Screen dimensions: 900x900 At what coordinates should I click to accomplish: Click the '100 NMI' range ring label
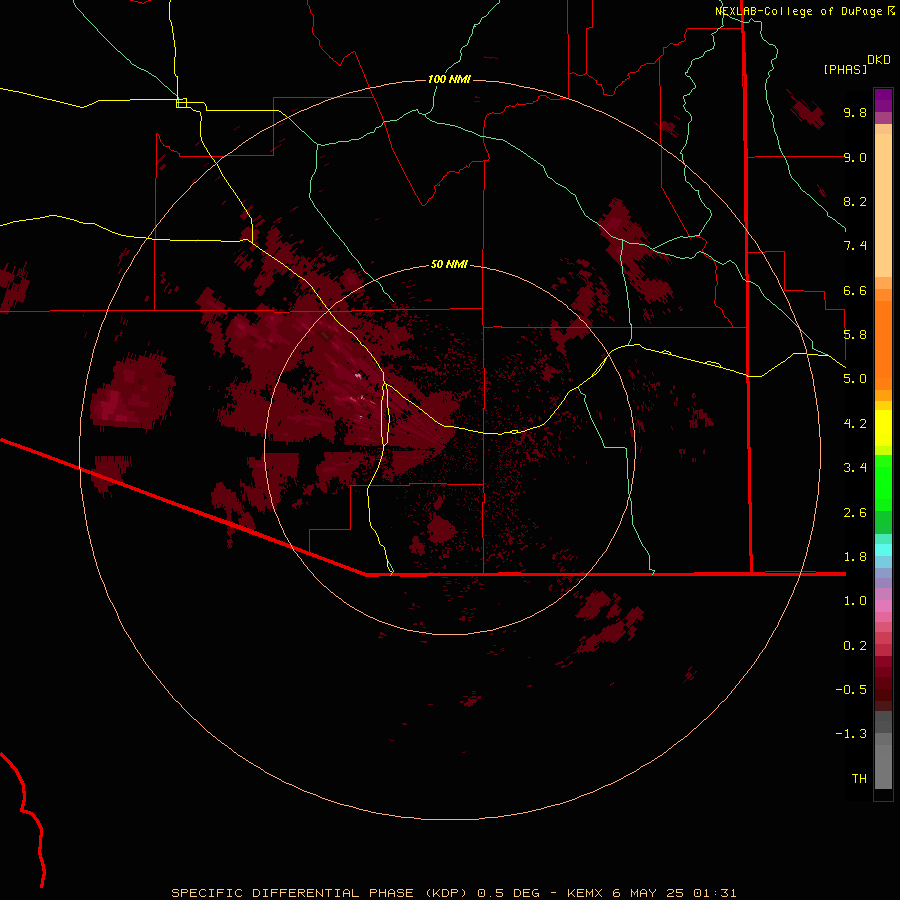click(x=449, y=79)
